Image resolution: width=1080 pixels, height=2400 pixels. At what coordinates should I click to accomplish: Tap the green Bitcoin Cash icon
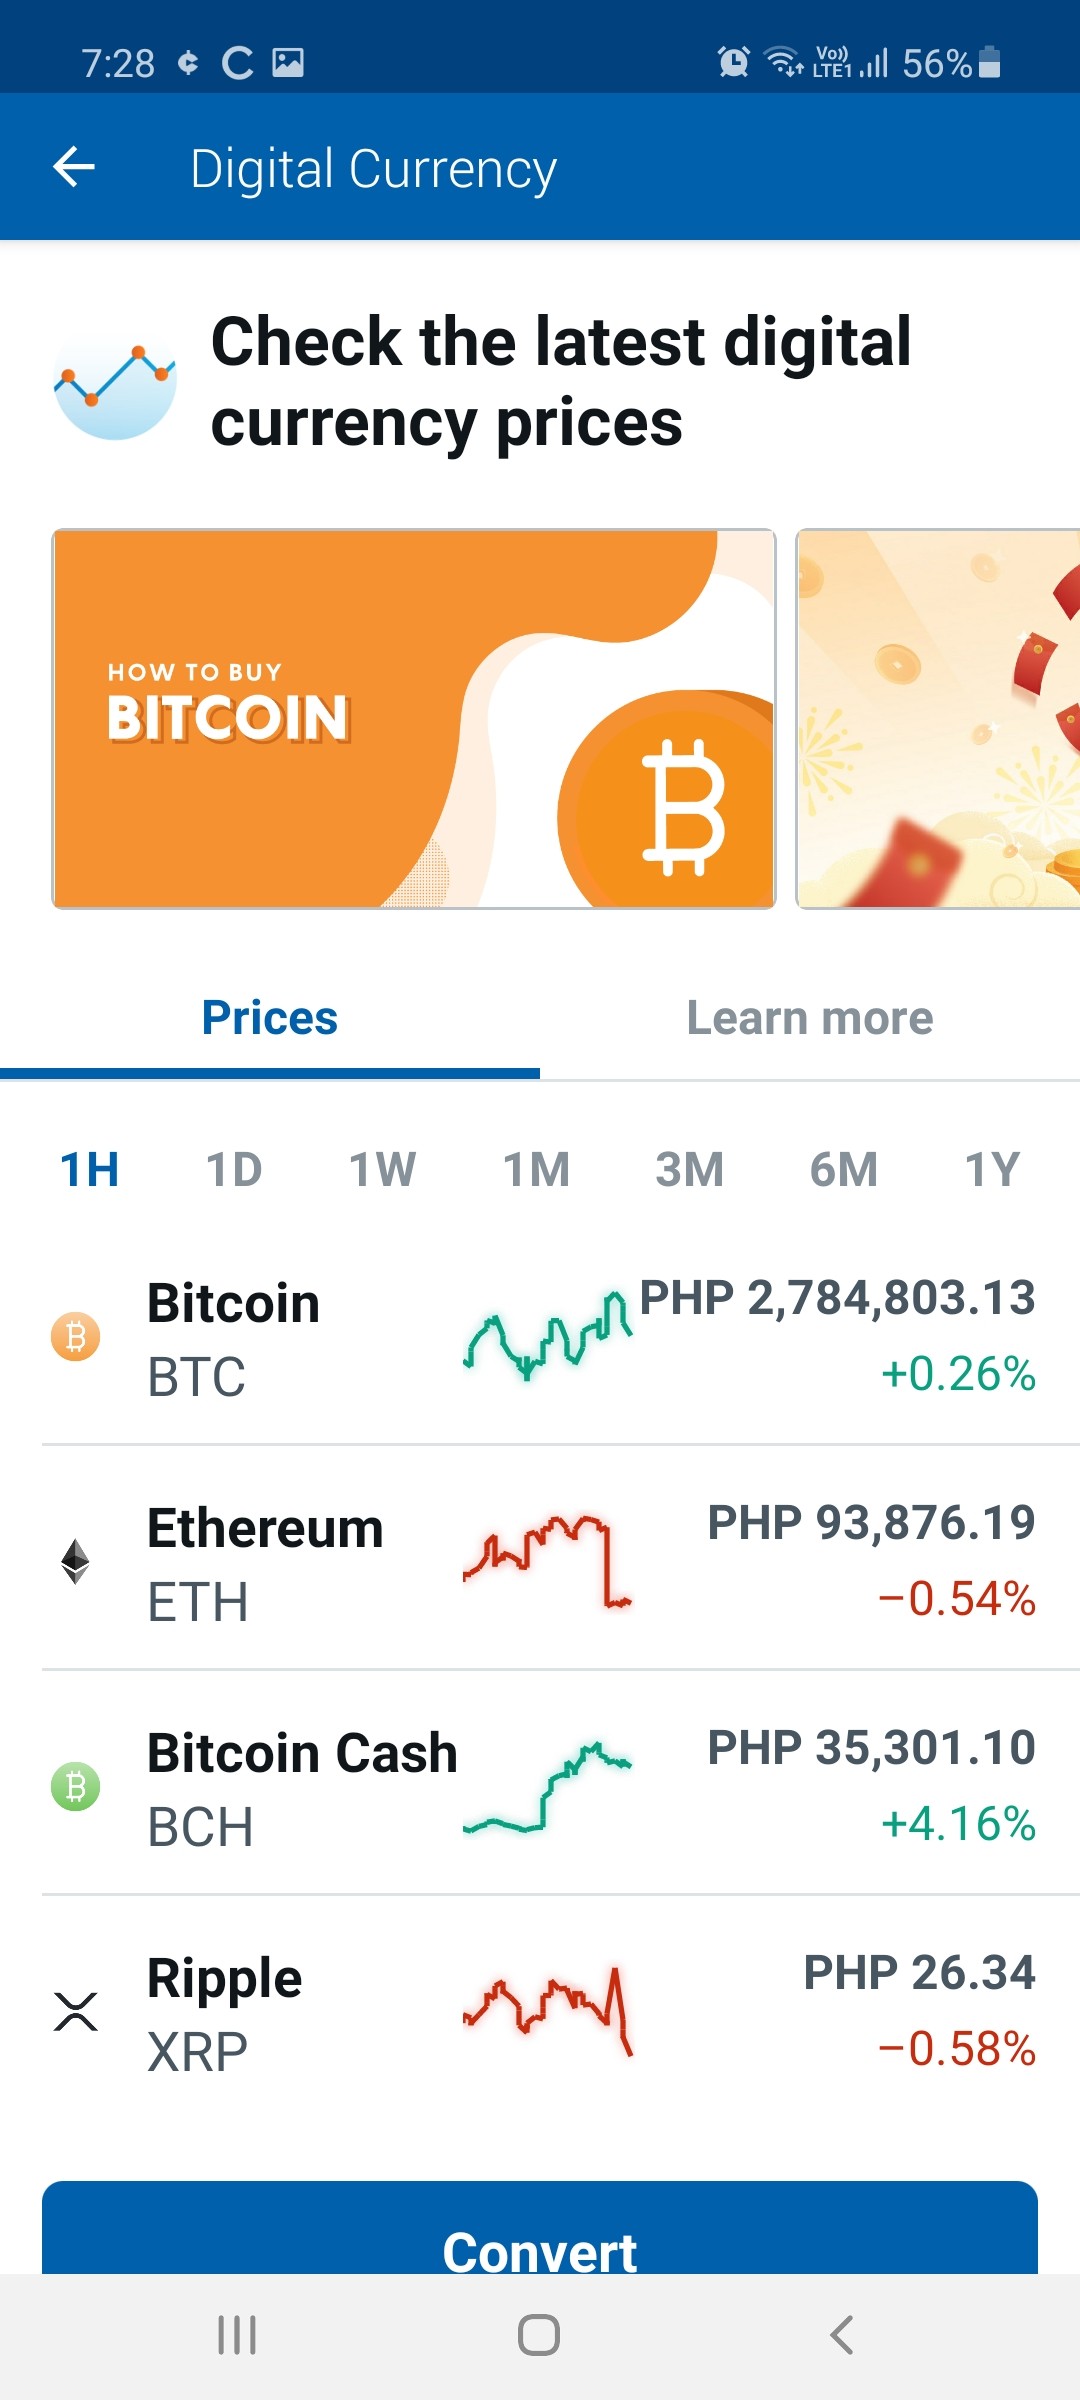coord(76,1786)
